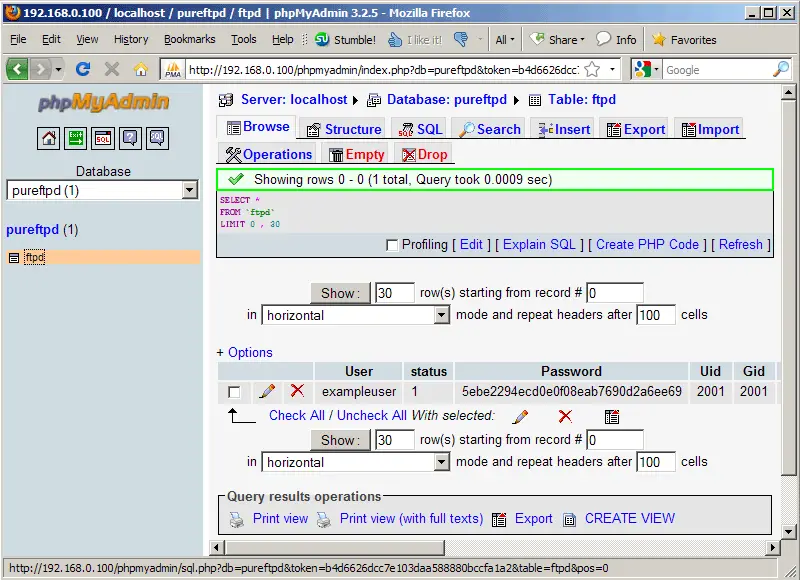Click the vertical scrollbar down arrow
The width and height of the screenshot is (800, 580).
[x=788, y=532]
